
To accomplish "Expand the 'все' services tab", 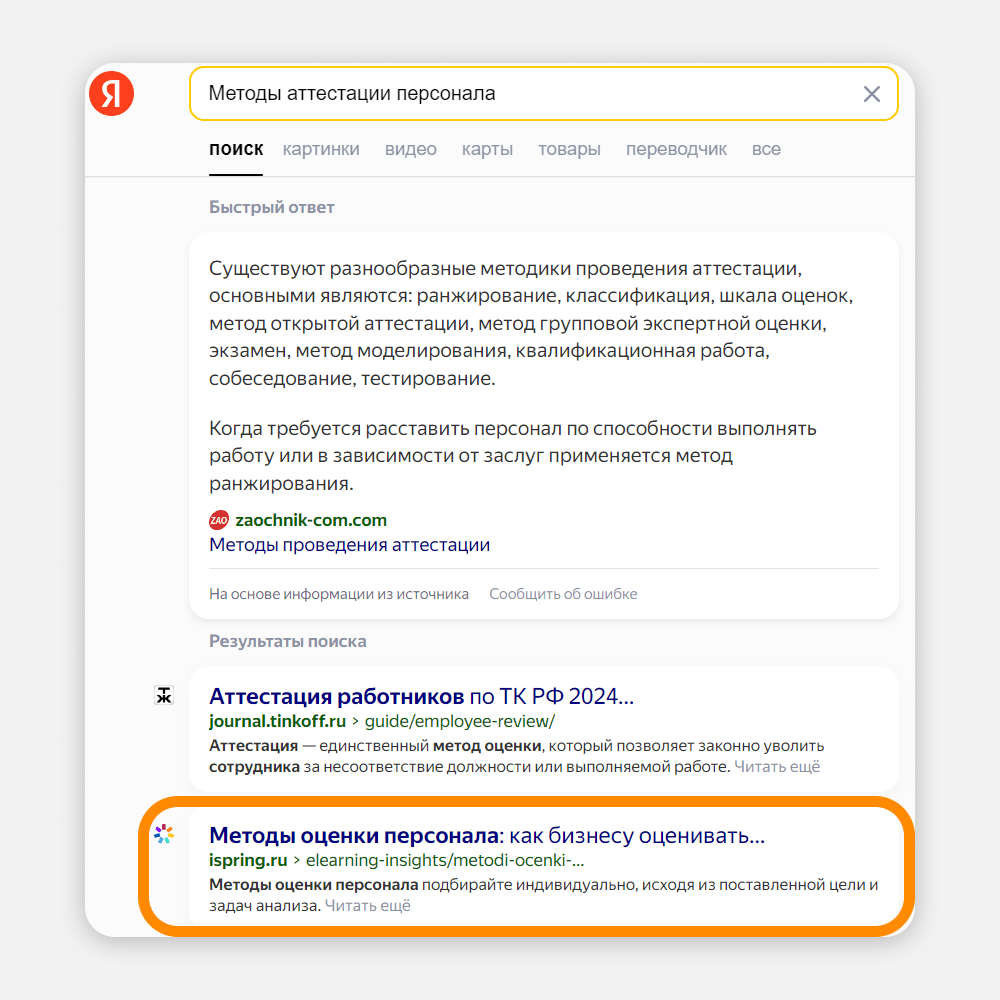I will tap(766, 149).
